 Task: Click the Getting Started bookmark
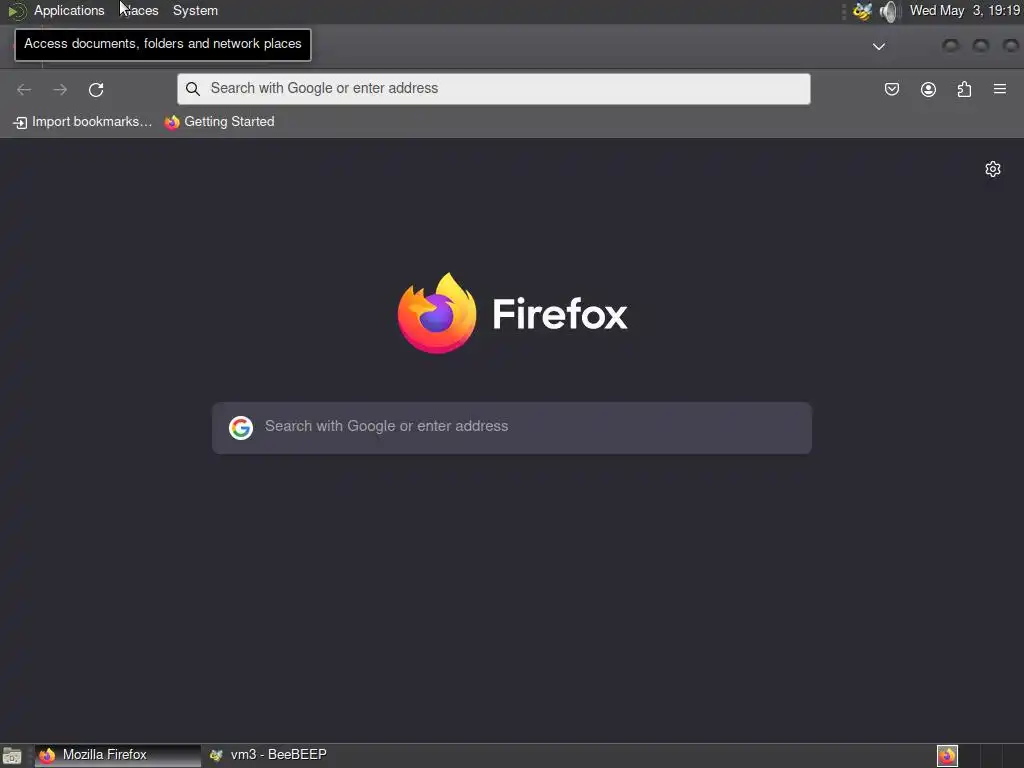tap(219, 121)
